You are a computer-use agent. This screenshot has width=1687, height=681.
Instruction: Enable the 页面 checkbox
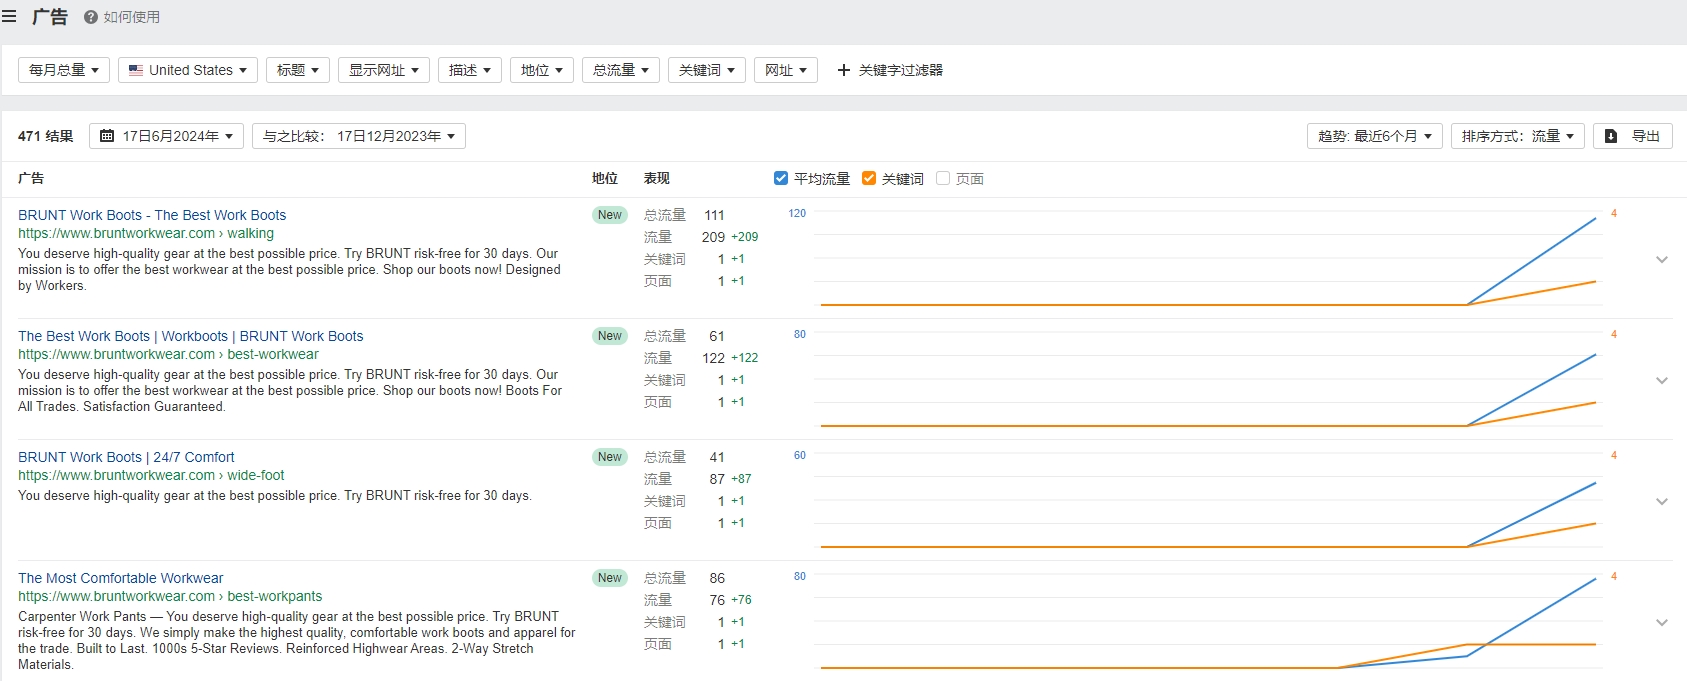tap(943, 178)
